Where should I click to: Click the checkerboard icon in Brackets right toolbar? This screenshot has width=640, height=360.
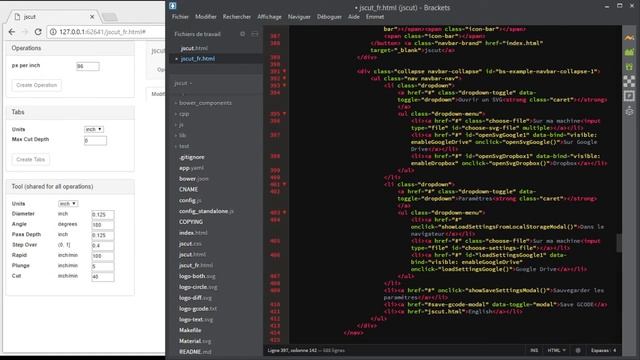point(629,81)
